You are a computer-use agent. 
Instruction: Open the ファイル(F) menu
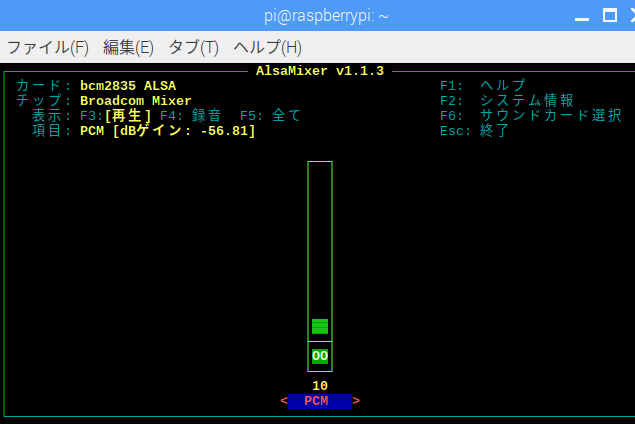coord(48,47)
